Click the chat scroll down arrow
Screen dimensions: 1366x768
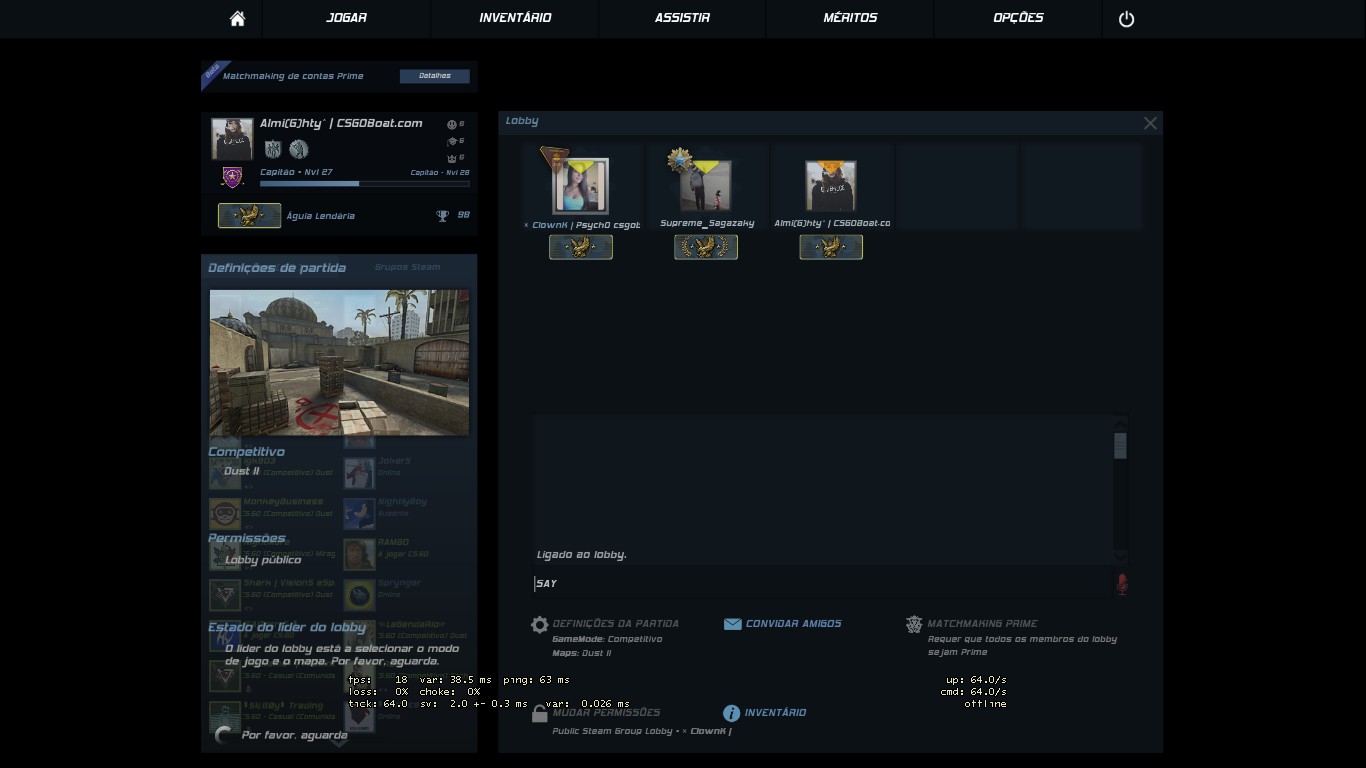click(1120, 555)
